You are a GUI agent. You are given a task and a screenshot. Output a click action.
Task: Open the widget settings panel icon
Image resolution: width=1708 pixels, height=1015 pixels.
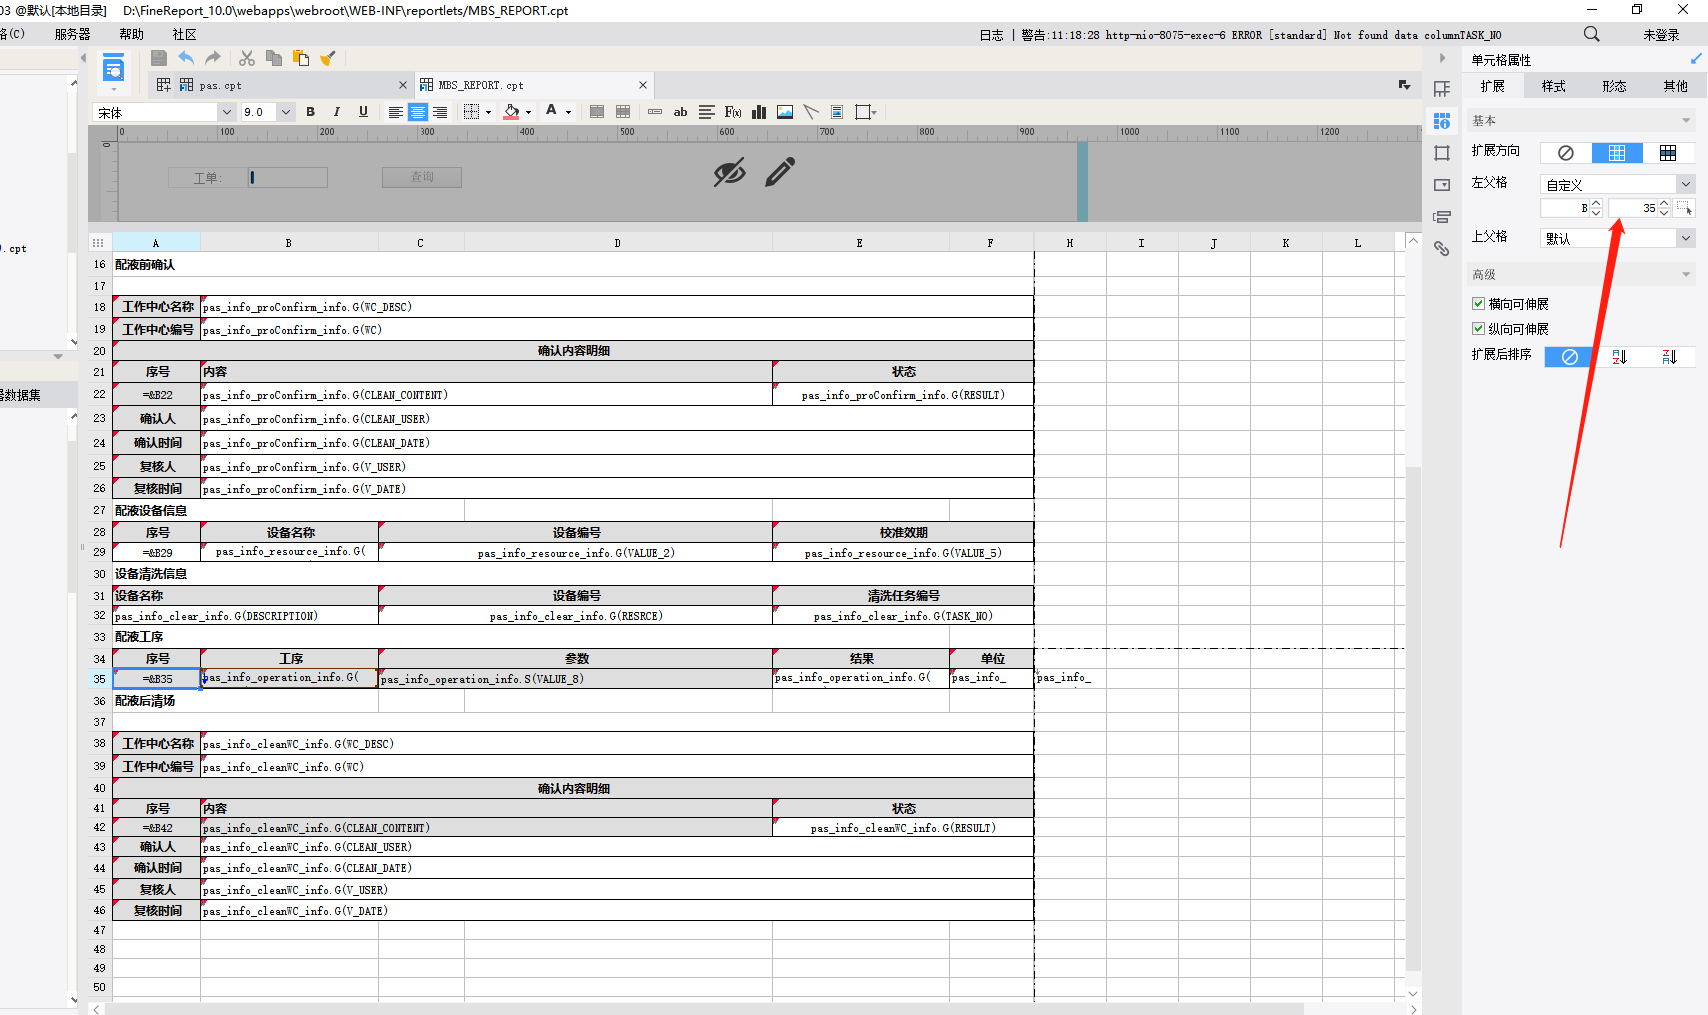coord(1441,185)
